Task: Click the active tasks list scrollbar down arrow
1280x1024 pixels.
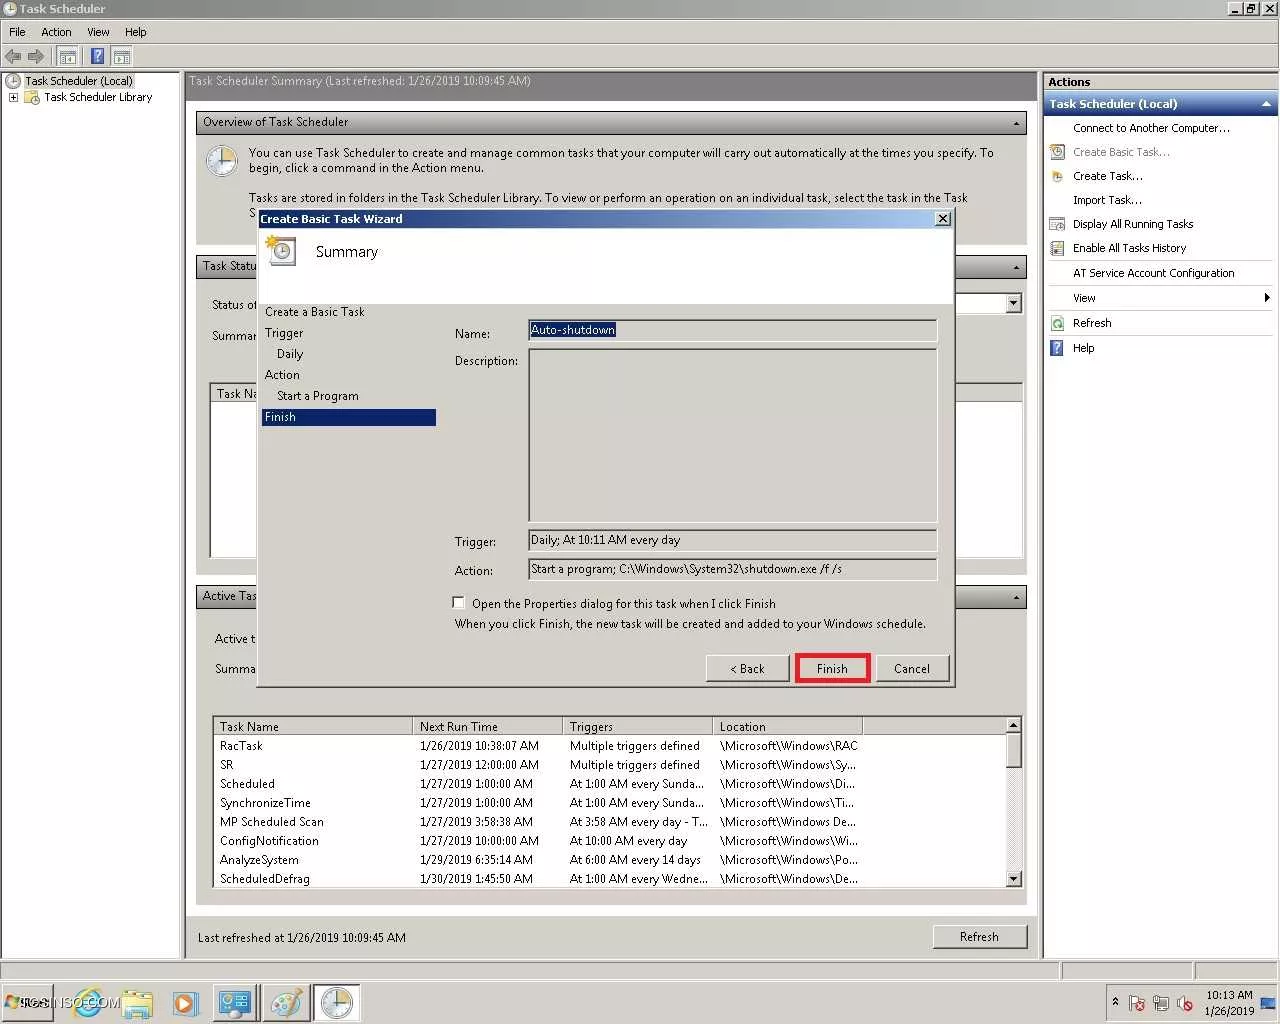Action: point(1013,879)
